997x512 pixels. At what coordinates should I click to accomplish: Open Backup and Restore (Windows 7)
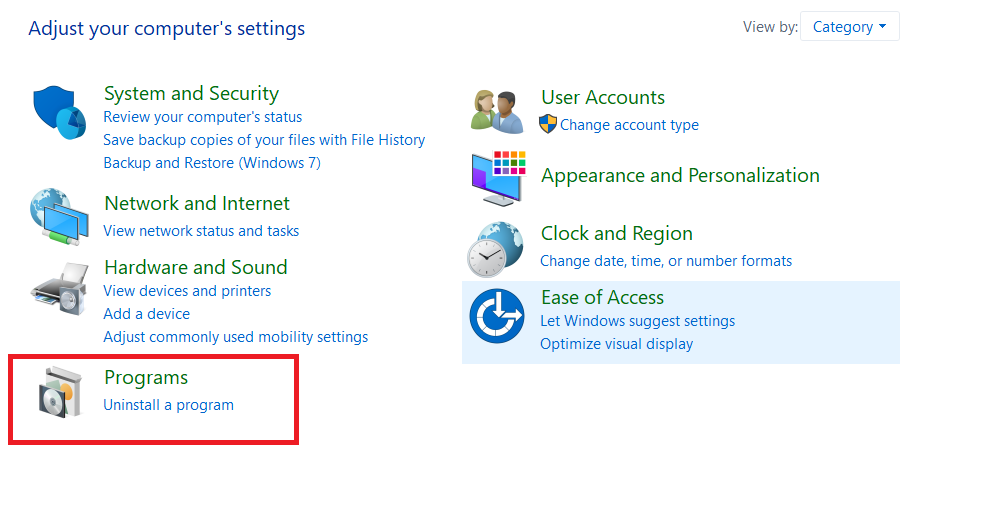[x=212, y=163]
